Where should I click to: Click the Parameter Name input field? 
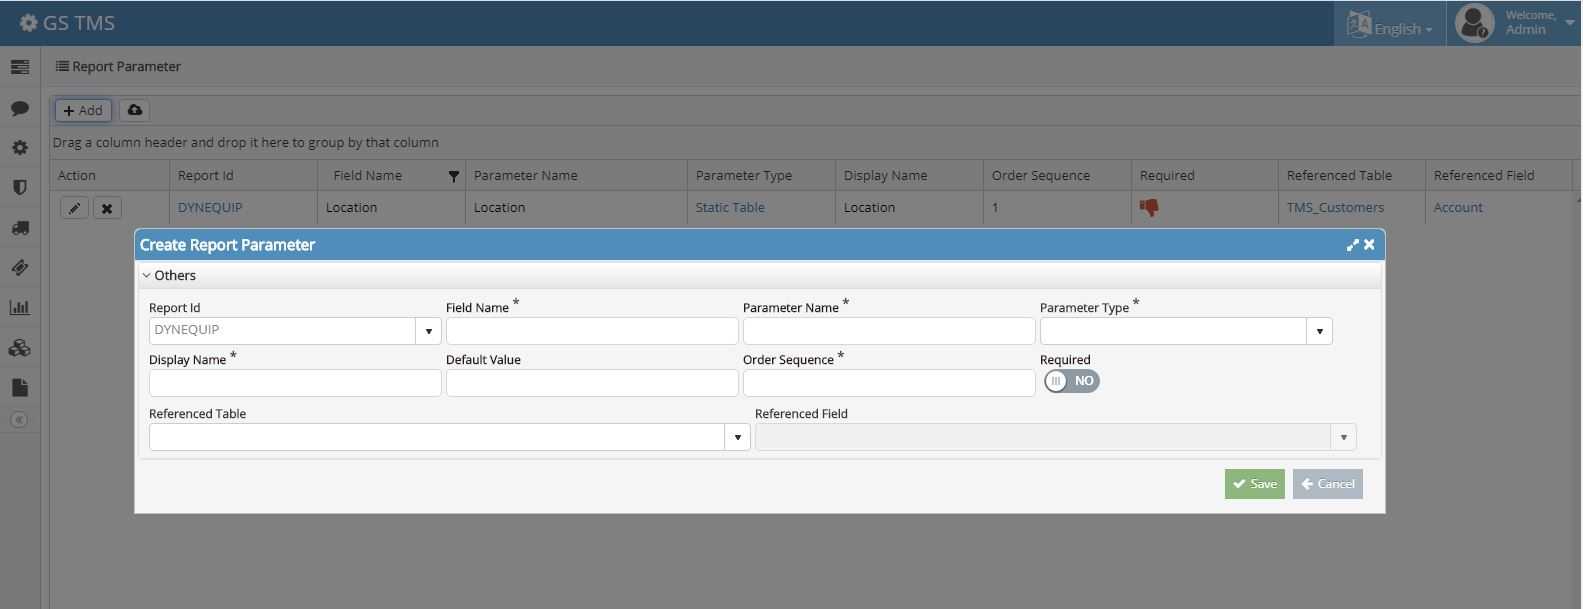pyautogui.click(x=889, y=331)
